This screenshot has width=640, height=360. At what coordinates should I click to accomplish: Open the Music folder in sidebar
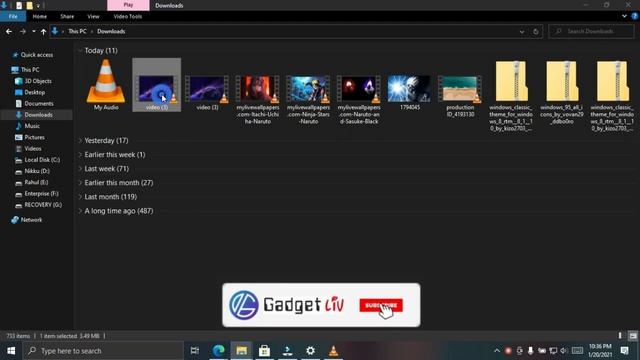tap(27, 126)
